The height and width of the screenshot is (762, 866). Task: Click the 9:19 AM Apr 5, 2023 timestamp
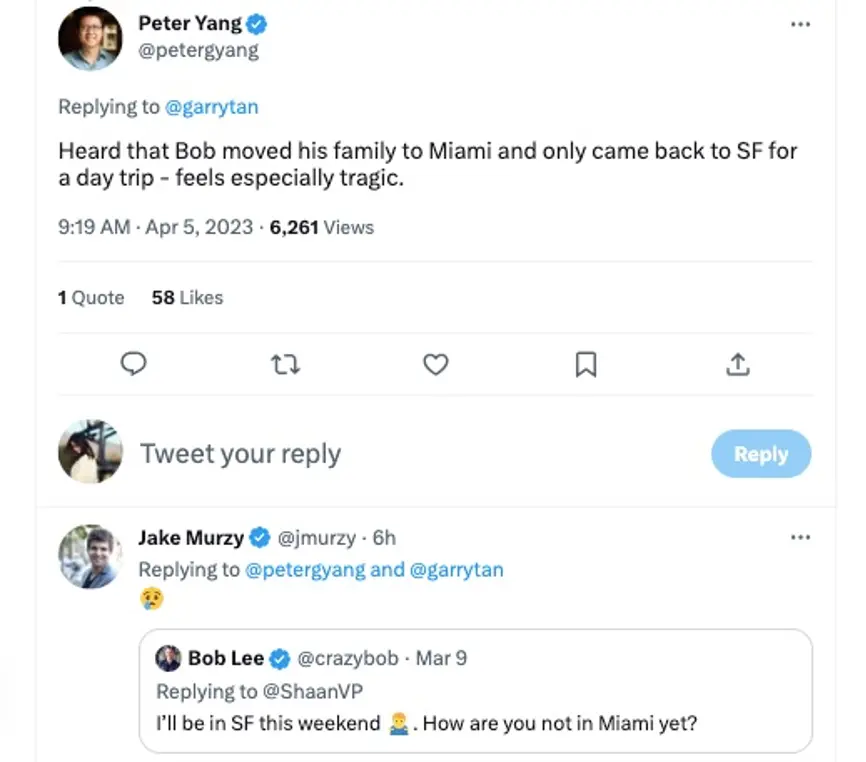[155, 227]
